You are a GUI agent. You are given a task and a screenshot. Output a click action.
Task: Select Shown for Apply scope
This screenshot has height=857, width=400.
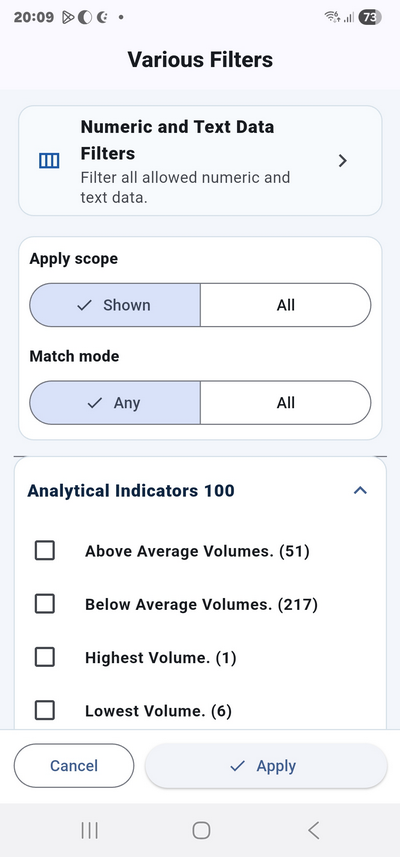point(115,305)
